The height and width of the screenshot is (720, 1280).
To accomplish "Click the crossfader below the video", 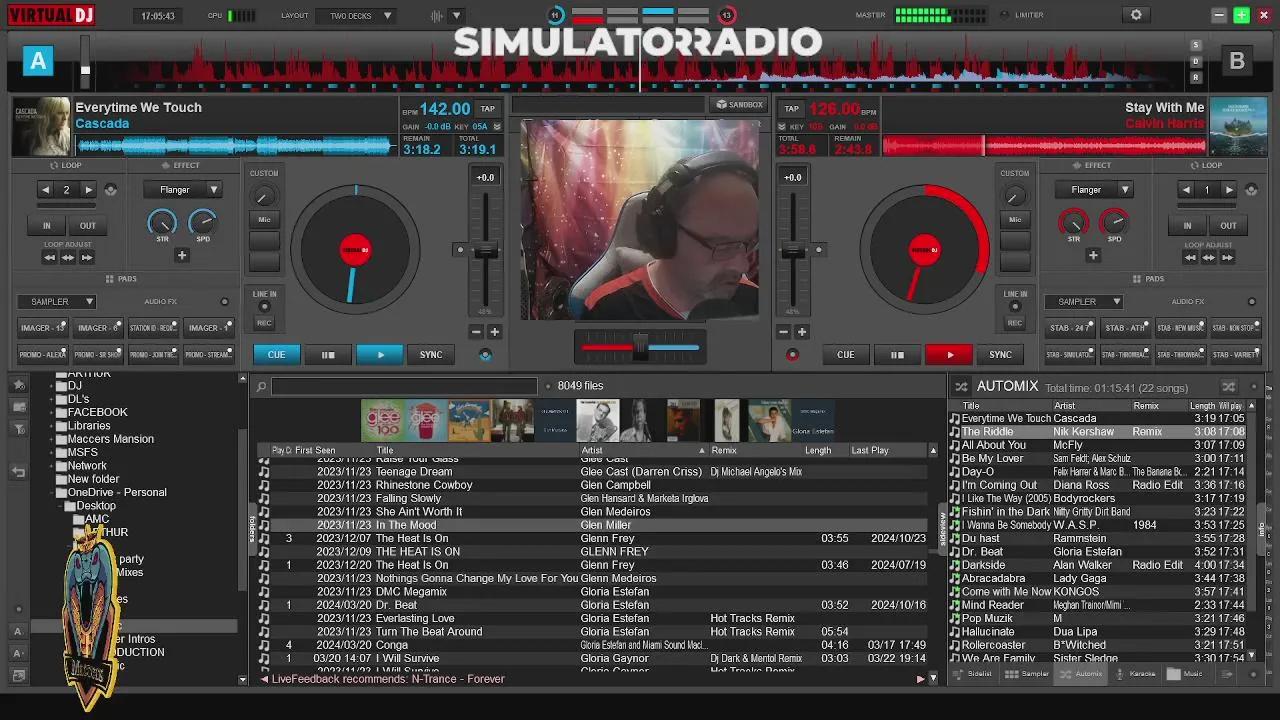I will 640,346.
